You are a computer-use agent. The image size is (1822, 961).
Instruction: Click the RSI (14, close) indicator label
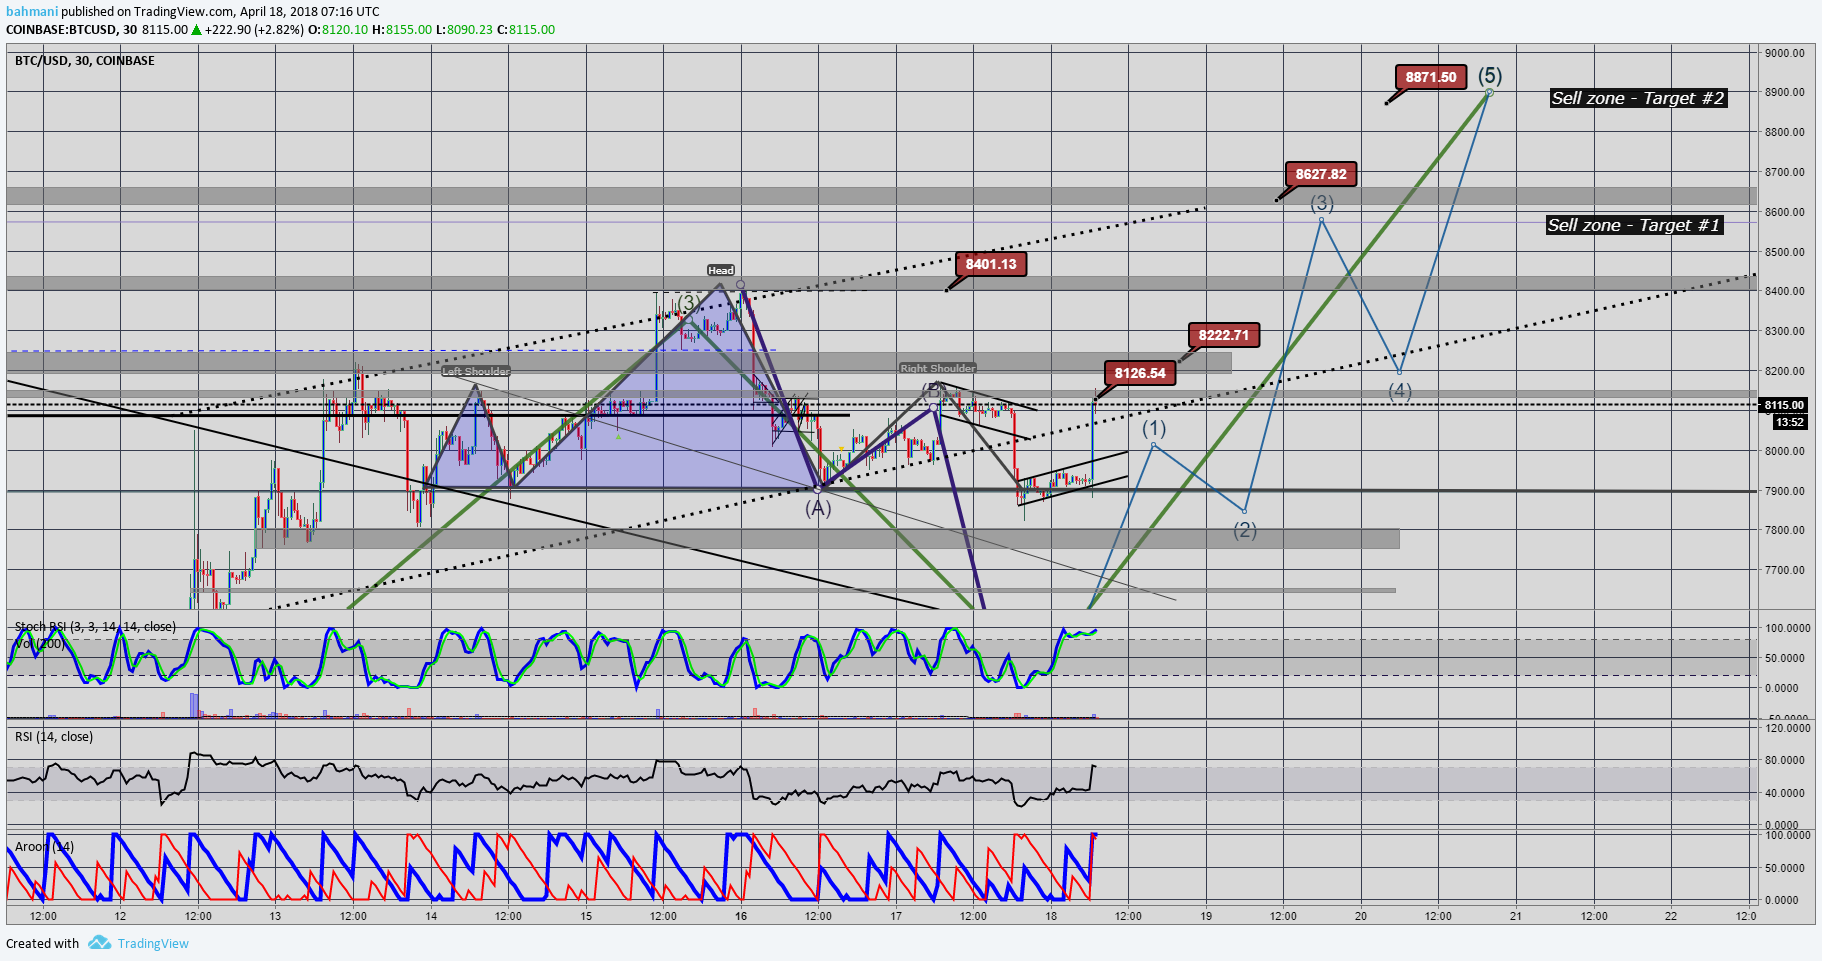[54, 737]
